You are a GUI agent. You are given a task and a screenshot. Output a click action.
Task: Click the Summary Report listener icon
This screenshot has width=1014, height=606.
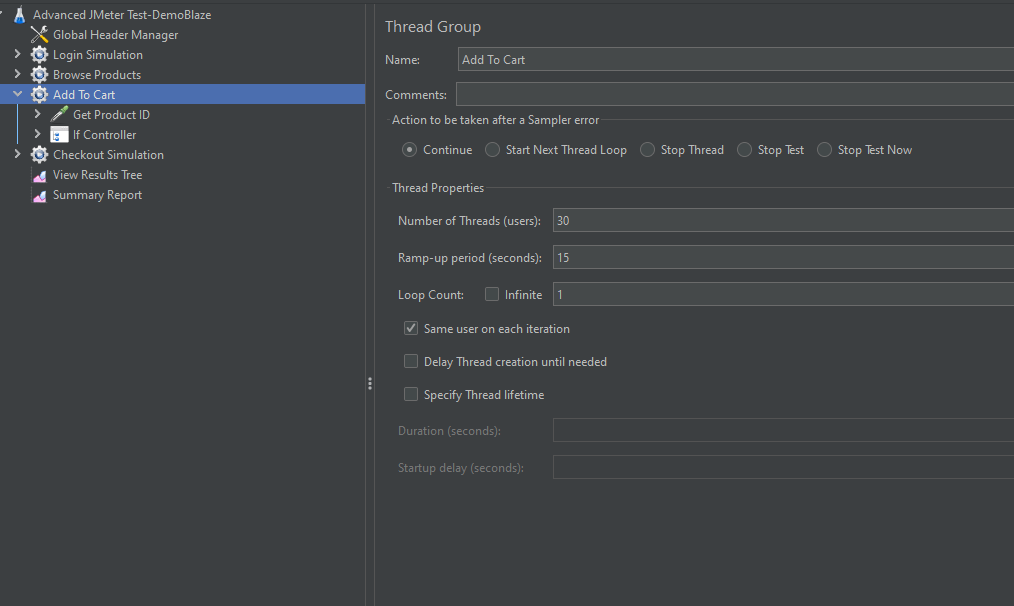coord(39,195)
